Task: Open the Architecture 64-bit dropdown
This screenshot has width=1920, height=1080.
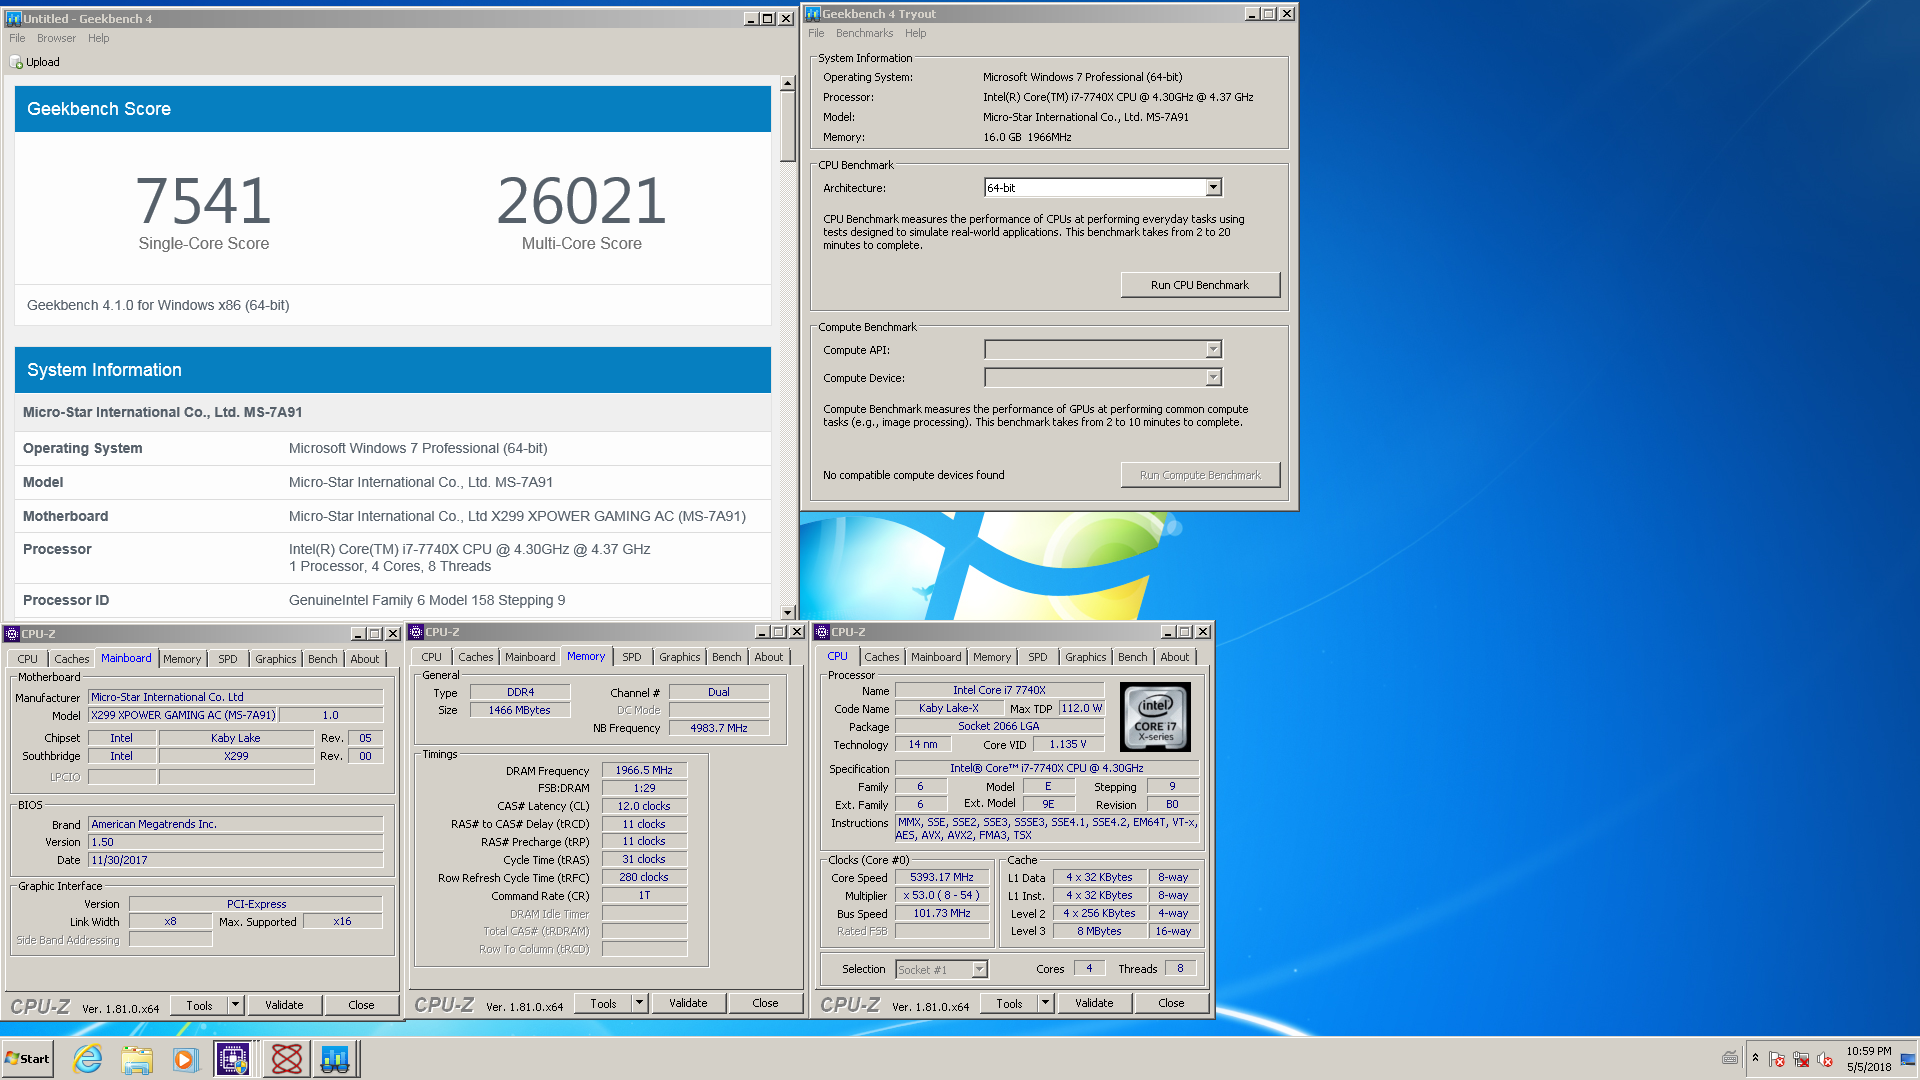Action: (1213, 188)
